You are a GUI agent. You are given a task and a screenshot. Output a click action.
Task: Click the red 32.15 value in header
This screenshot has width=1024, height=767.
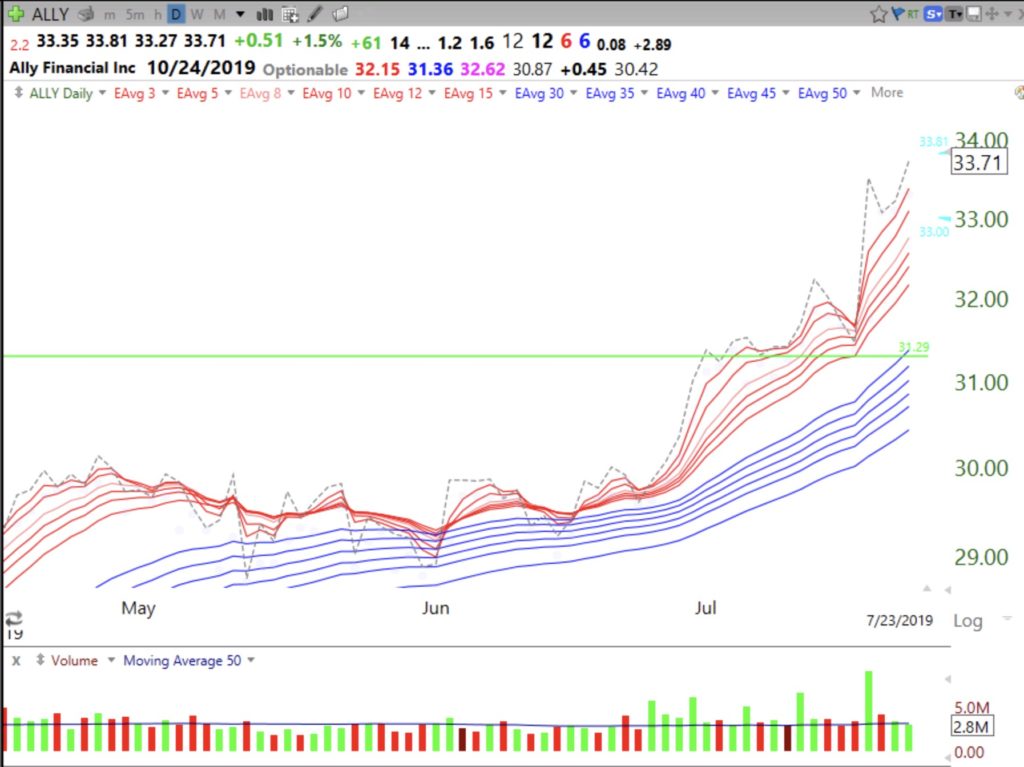pyautogui.click(x=377, y=69)
